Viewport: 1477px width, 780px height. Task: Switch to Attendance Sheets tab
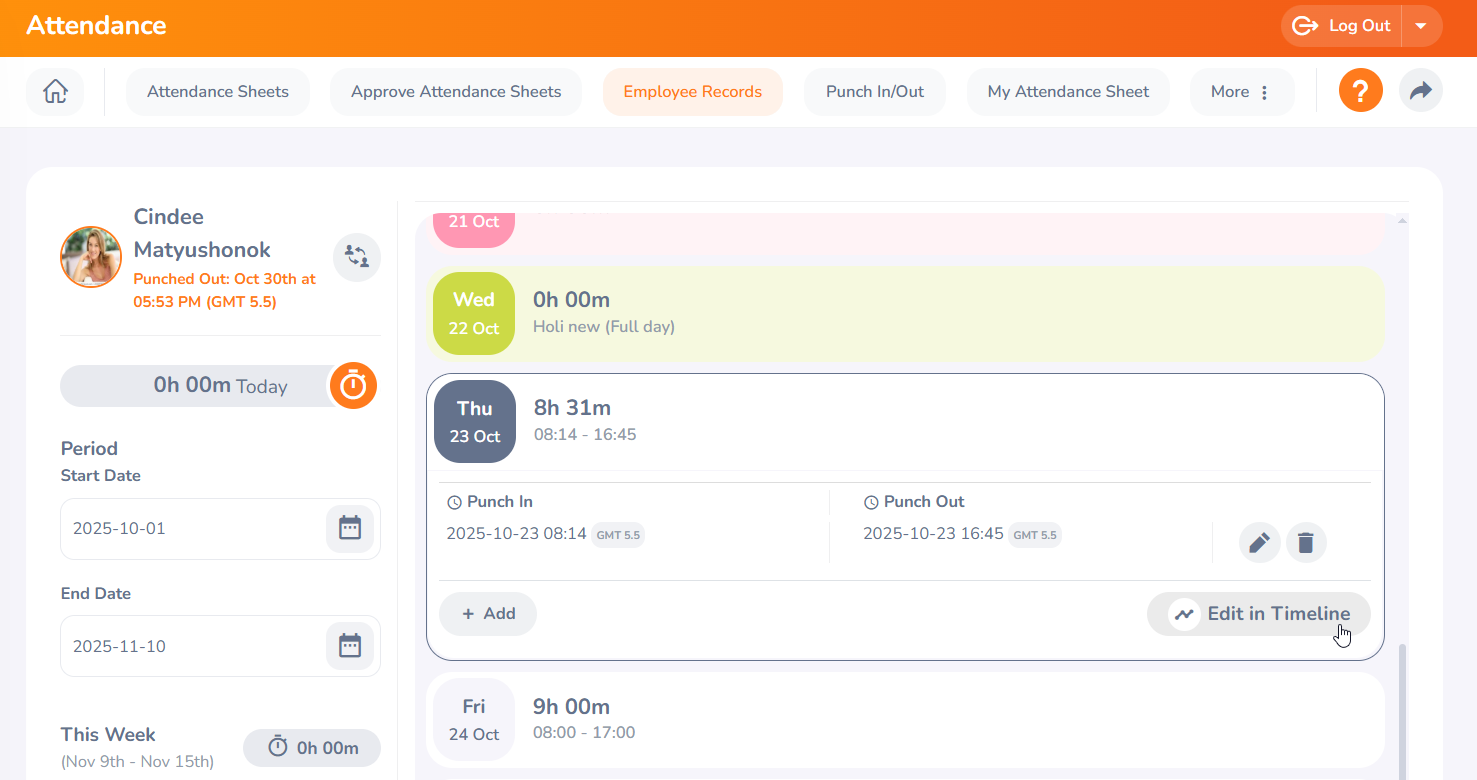218,92
